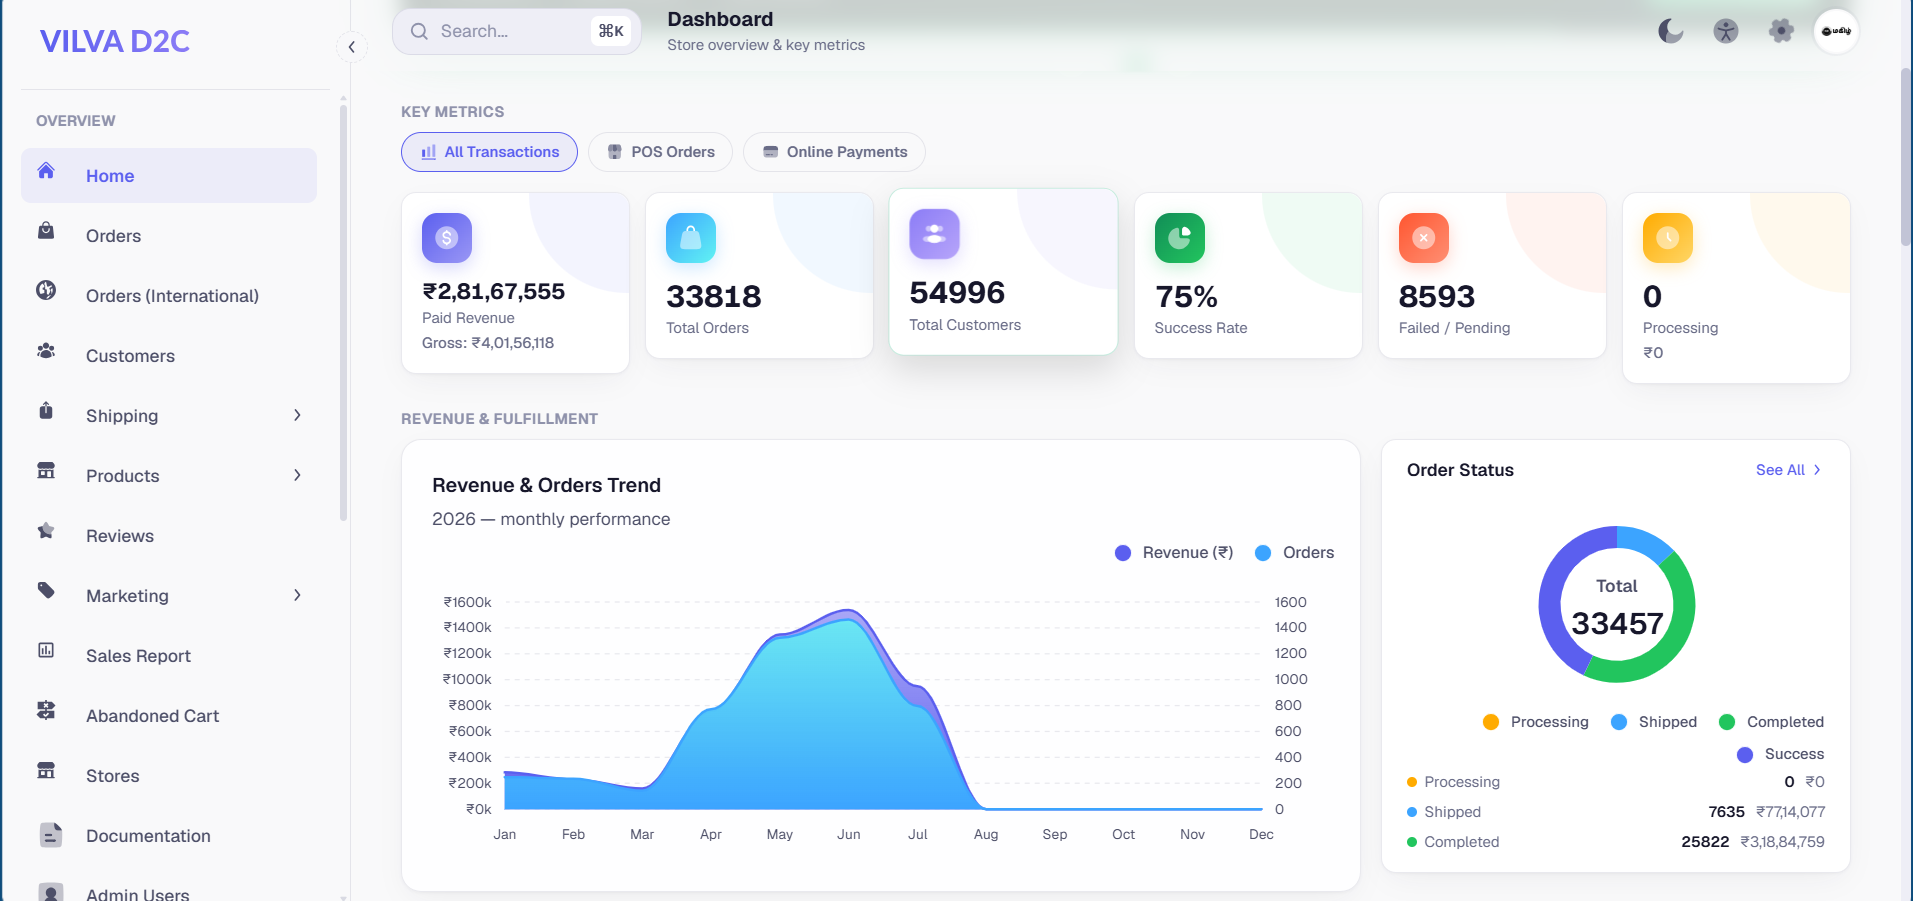This screenshot has width=1913, height=901.
Task: Click the Abandoned Cart icon
Action: [46, 711]
